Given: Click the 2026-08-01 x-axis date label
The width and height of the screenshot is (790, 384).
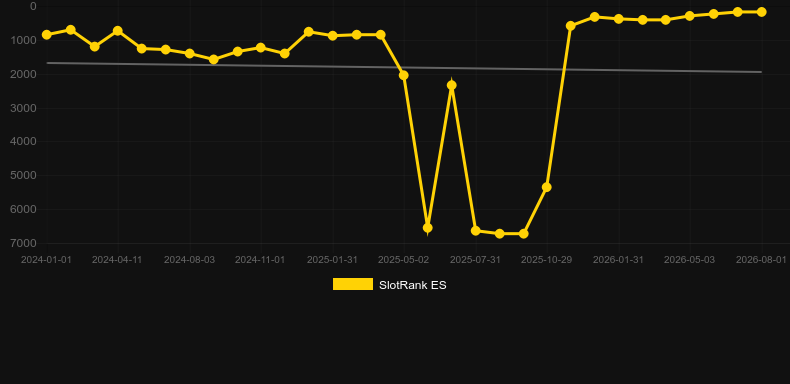Looking at the screenshot, I should pyautogui.click(x=761, y=260).
